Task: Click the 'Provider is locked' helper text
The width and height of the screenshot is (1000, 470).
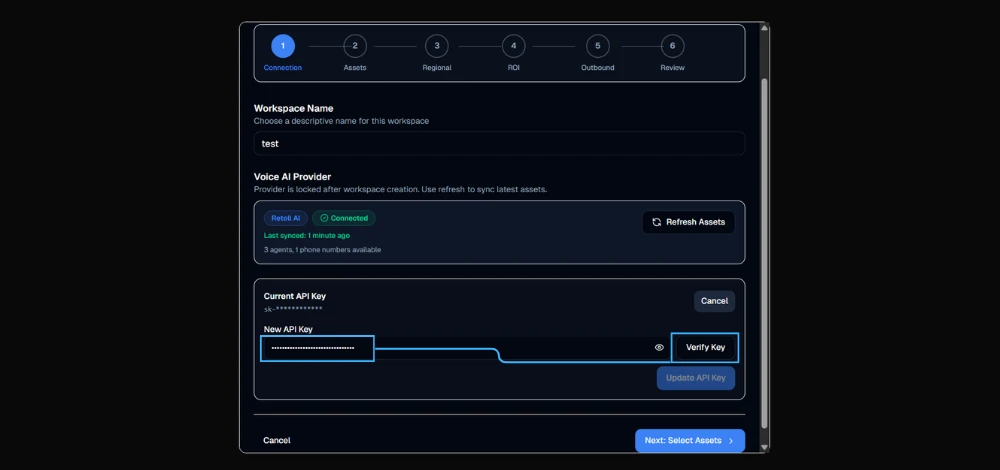Action: 401,189
